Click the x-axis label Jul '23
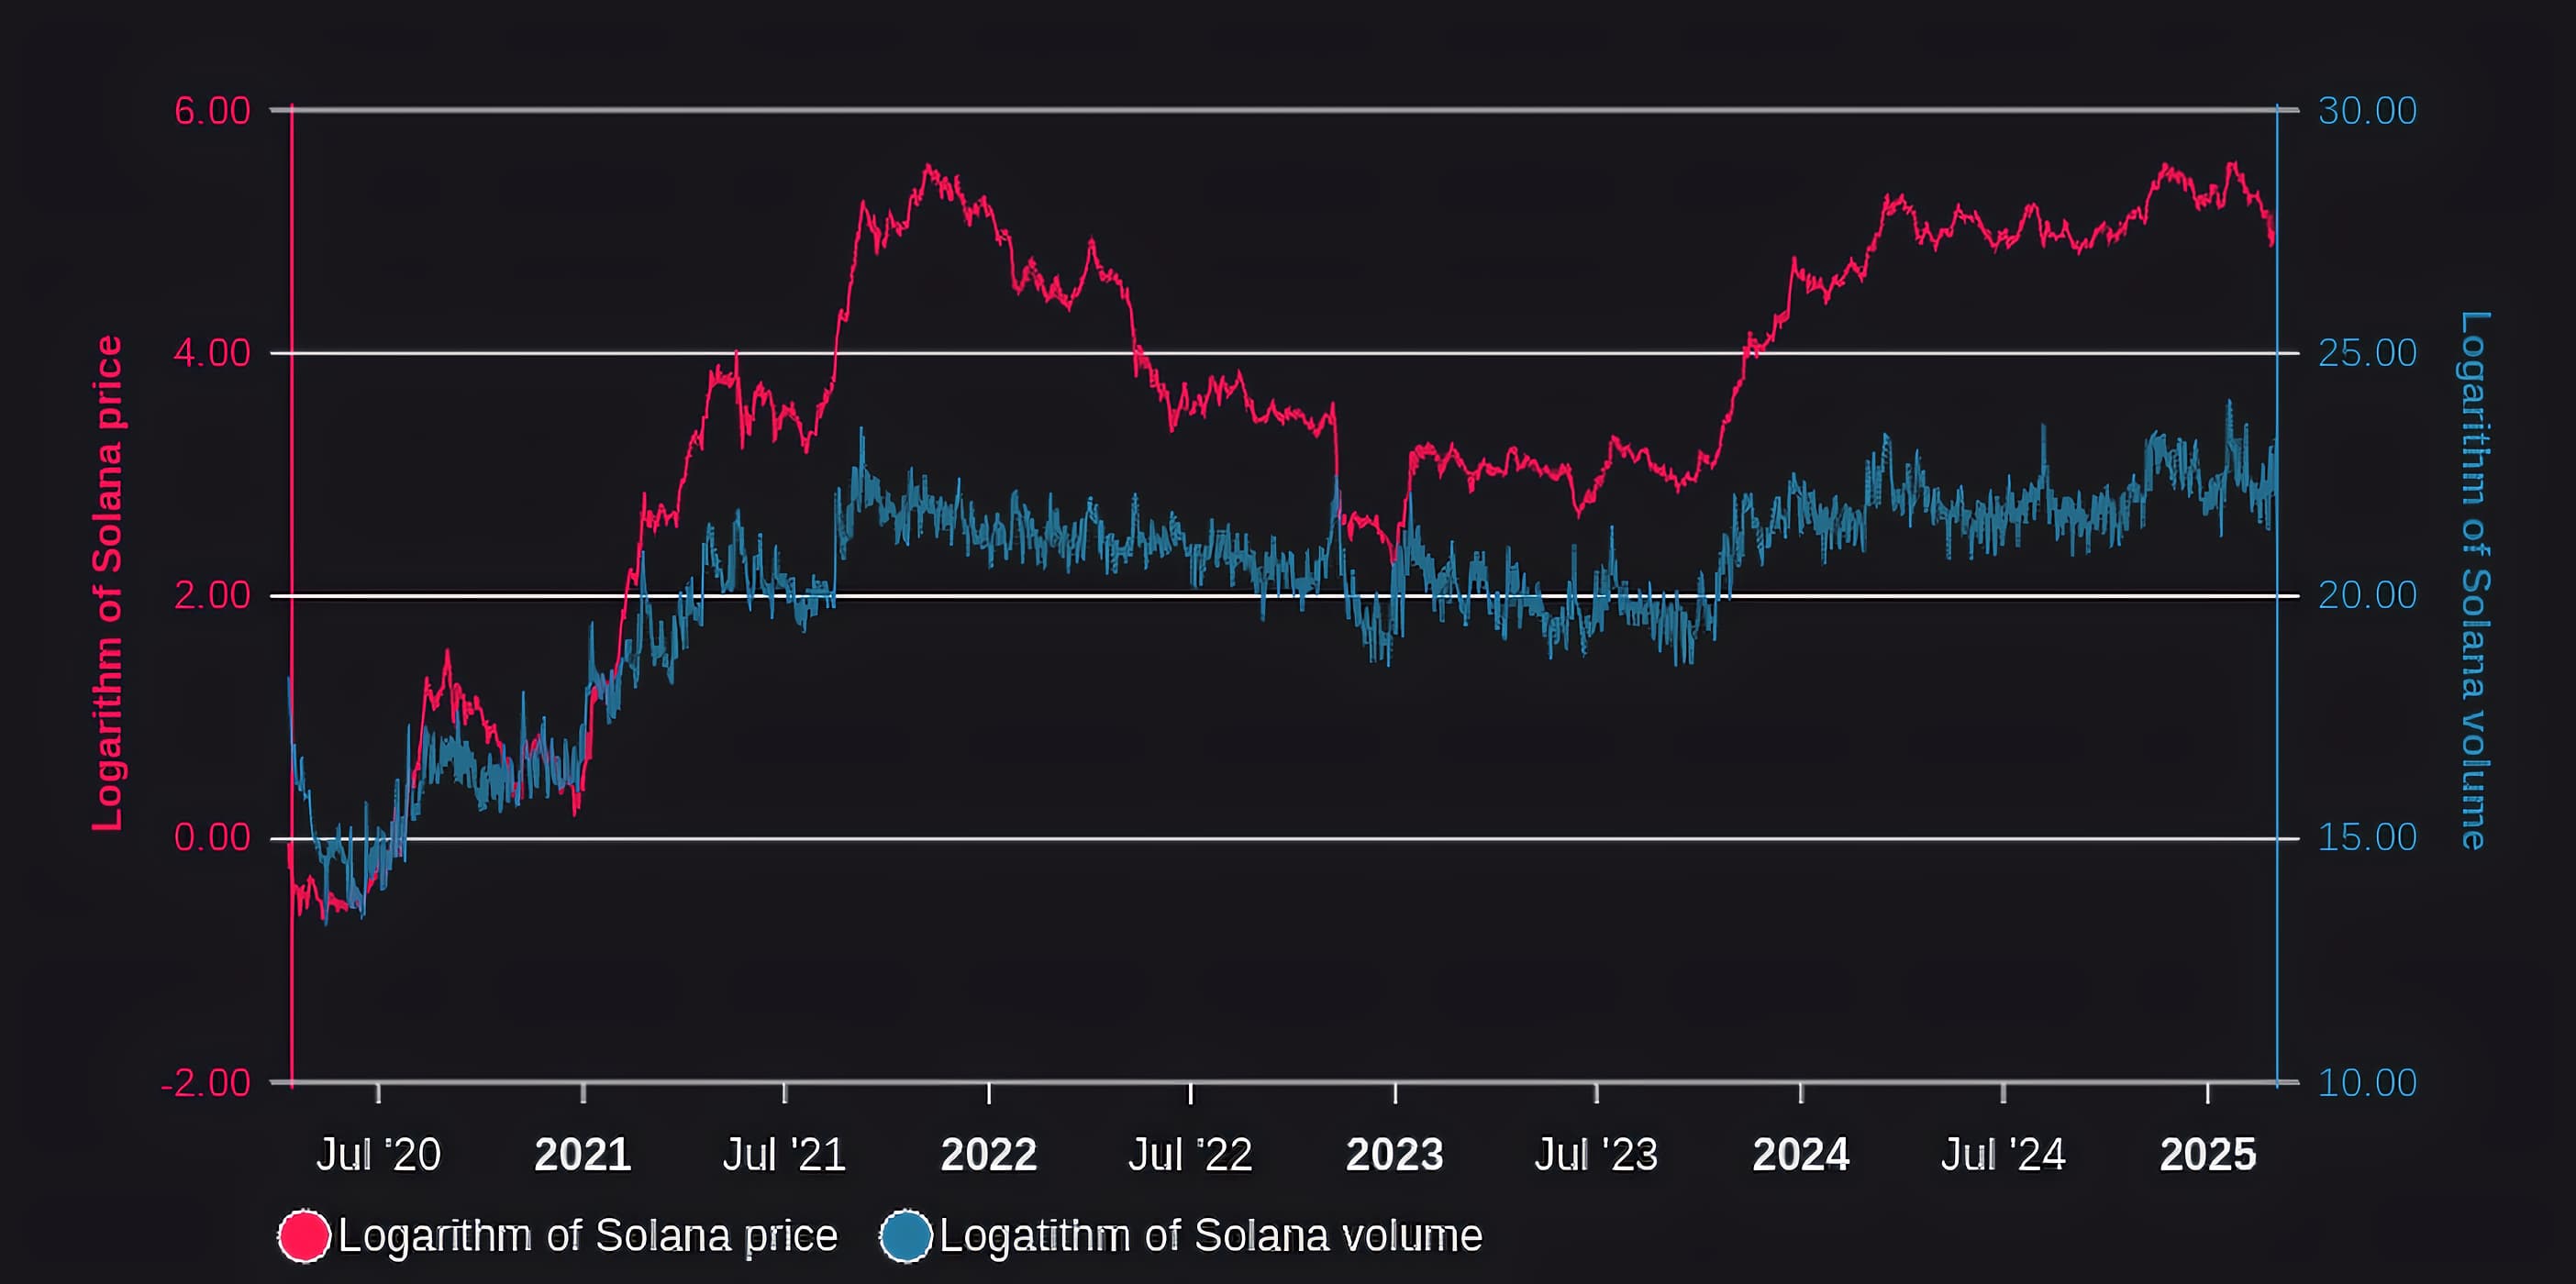Viewport: 2576px width, 1284px height. [x=1596, y=1155]
